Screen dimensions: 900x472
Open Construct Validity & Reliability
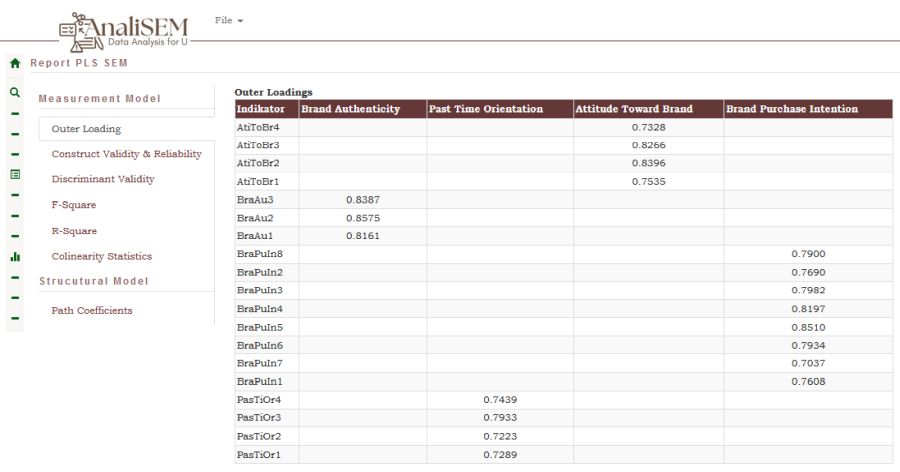(126, 154)
